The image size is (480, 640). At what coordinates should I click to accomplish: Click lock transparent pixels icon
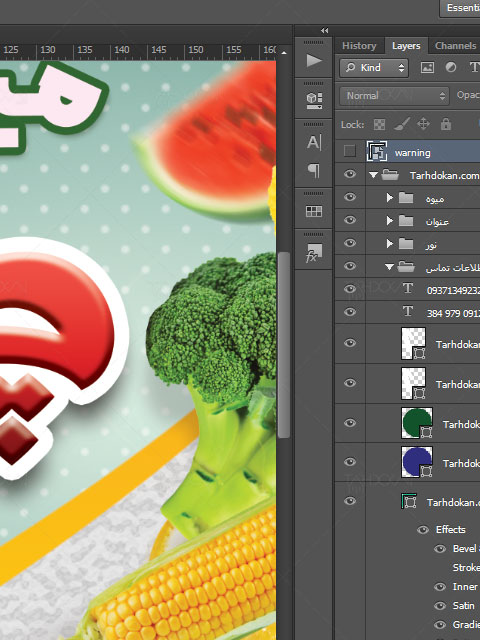(x=379, y=124)
